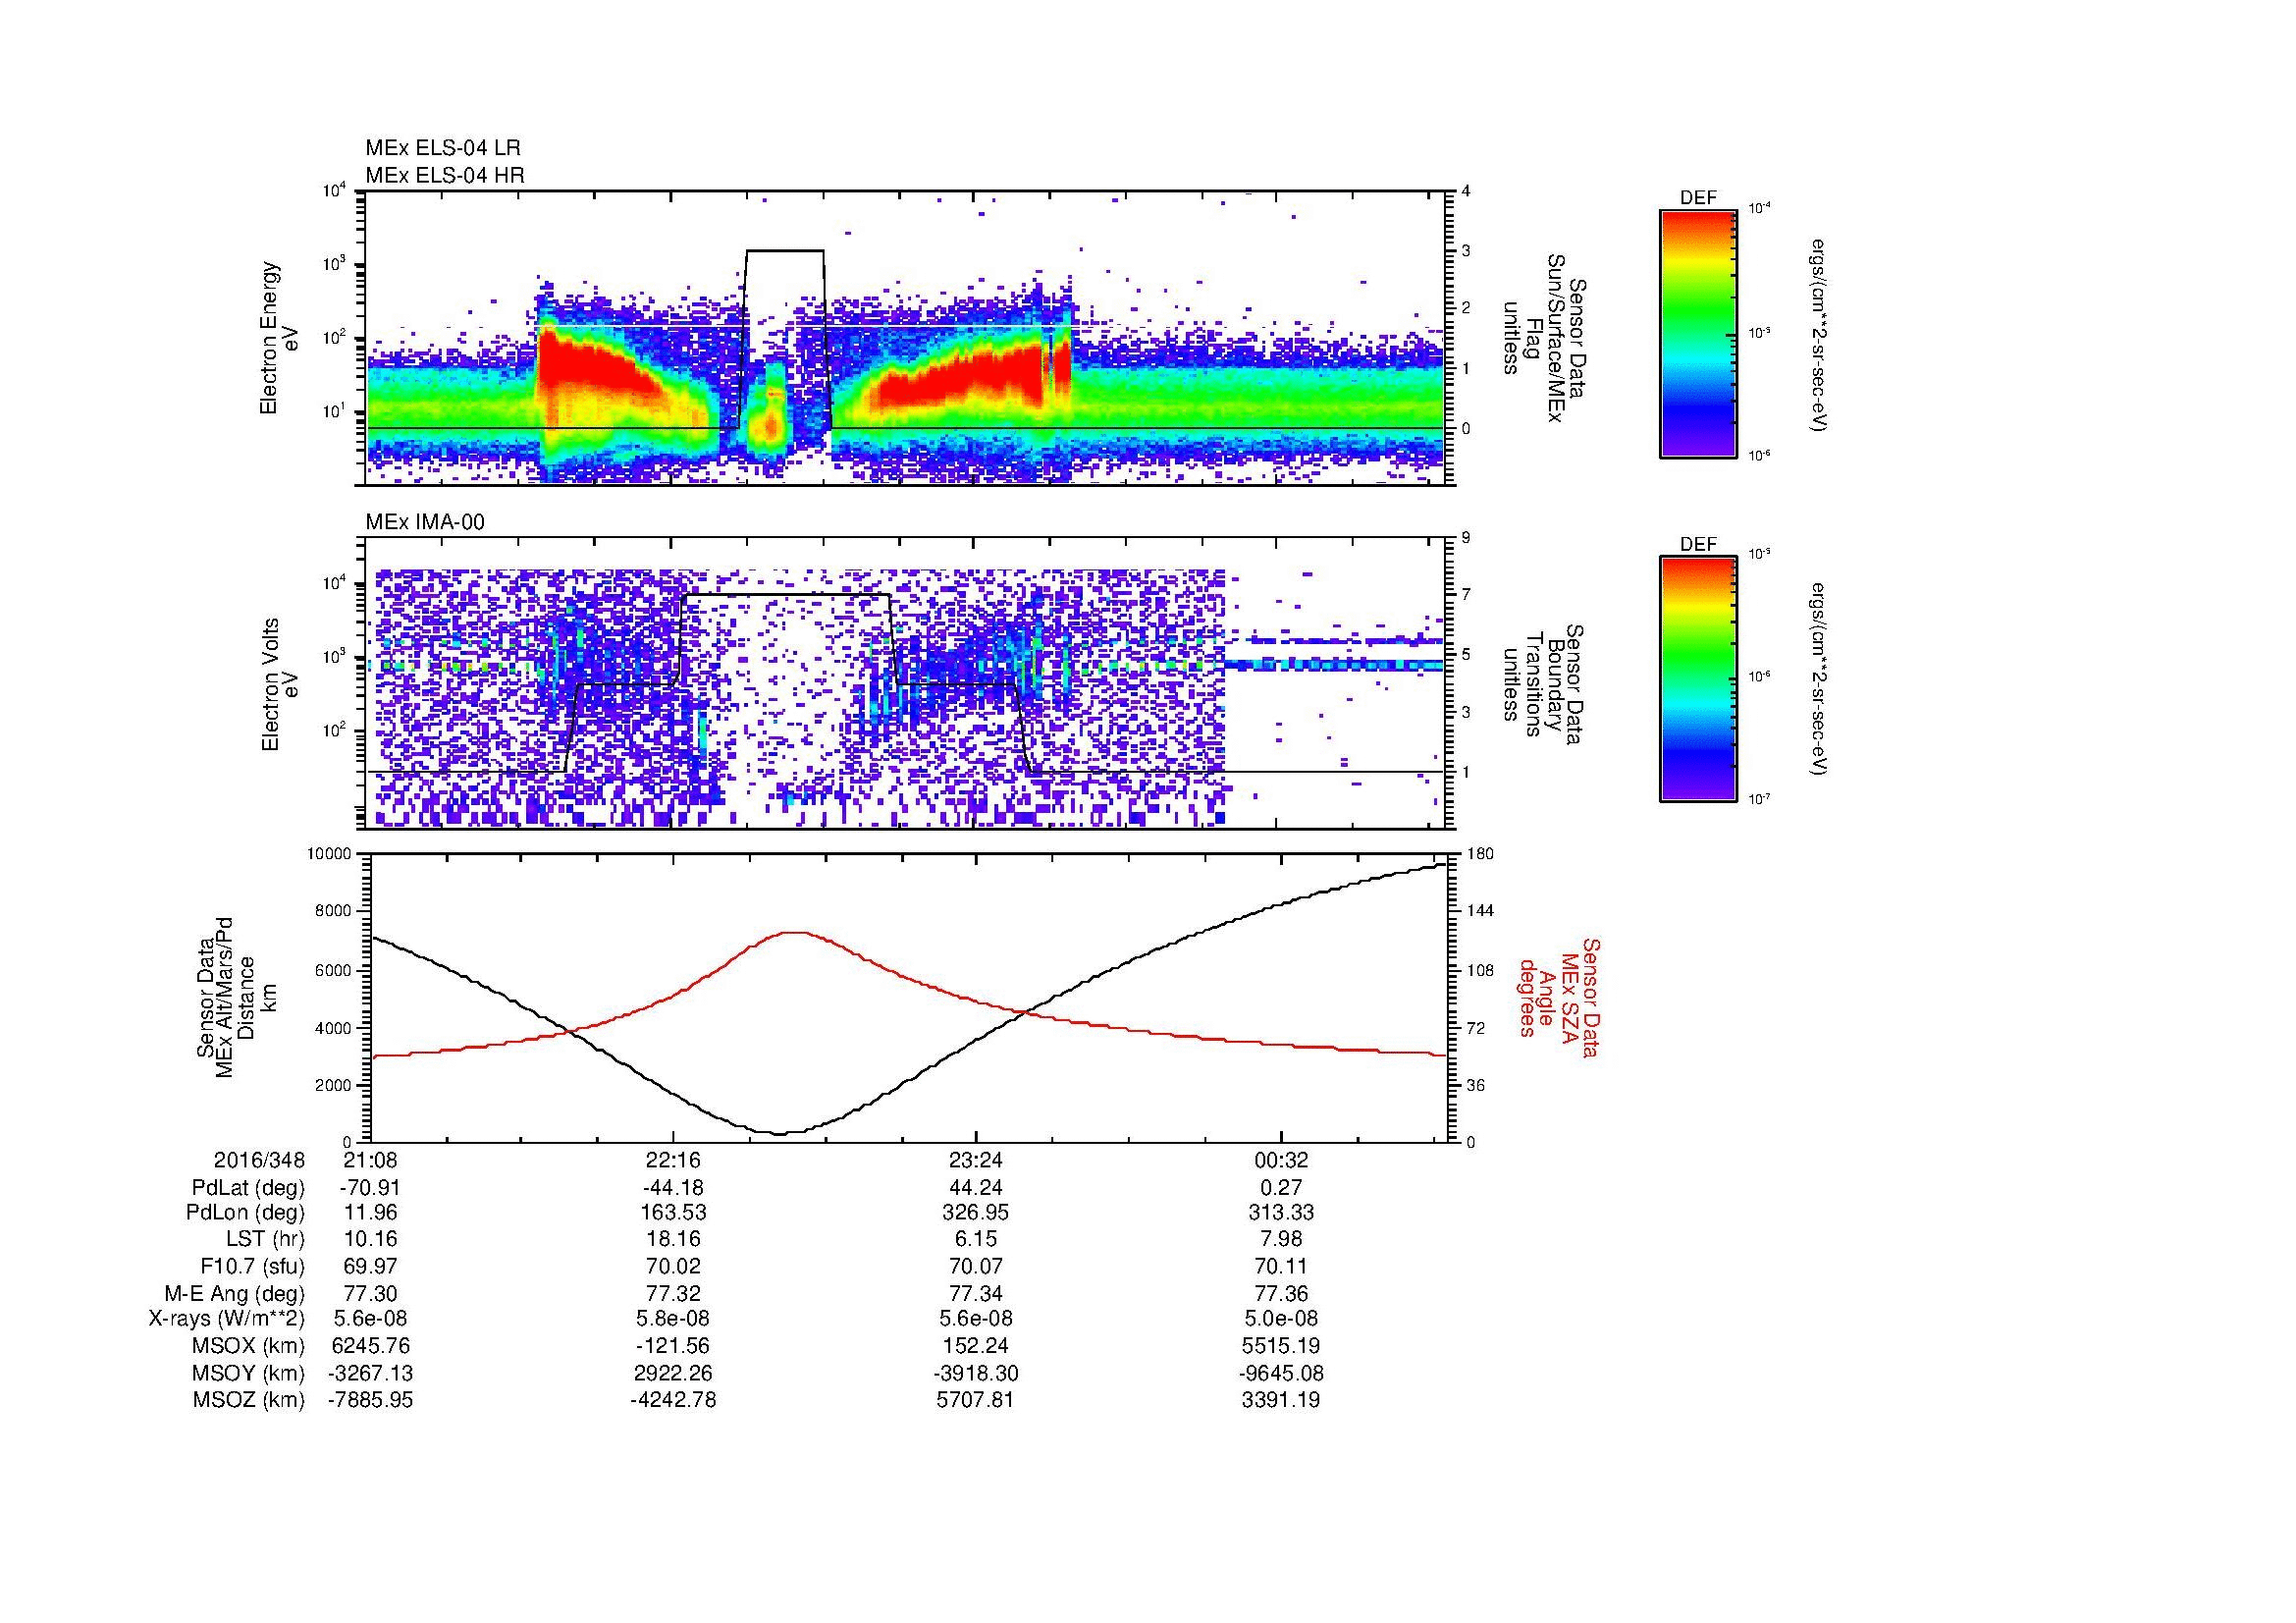
Task: Click the PdLat value '-44.18'
Action: 673,1188
